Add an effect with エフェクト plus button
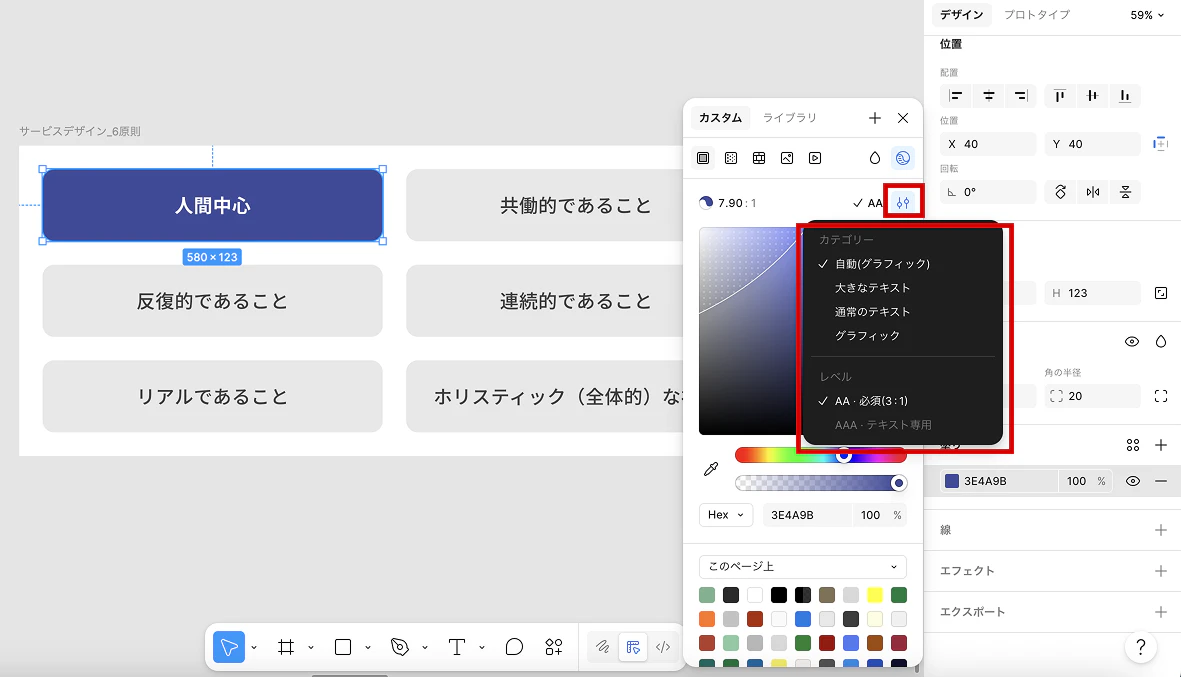Viewport: 1181px width, 677px height. pyautogui.click(x=1161, y=571)
